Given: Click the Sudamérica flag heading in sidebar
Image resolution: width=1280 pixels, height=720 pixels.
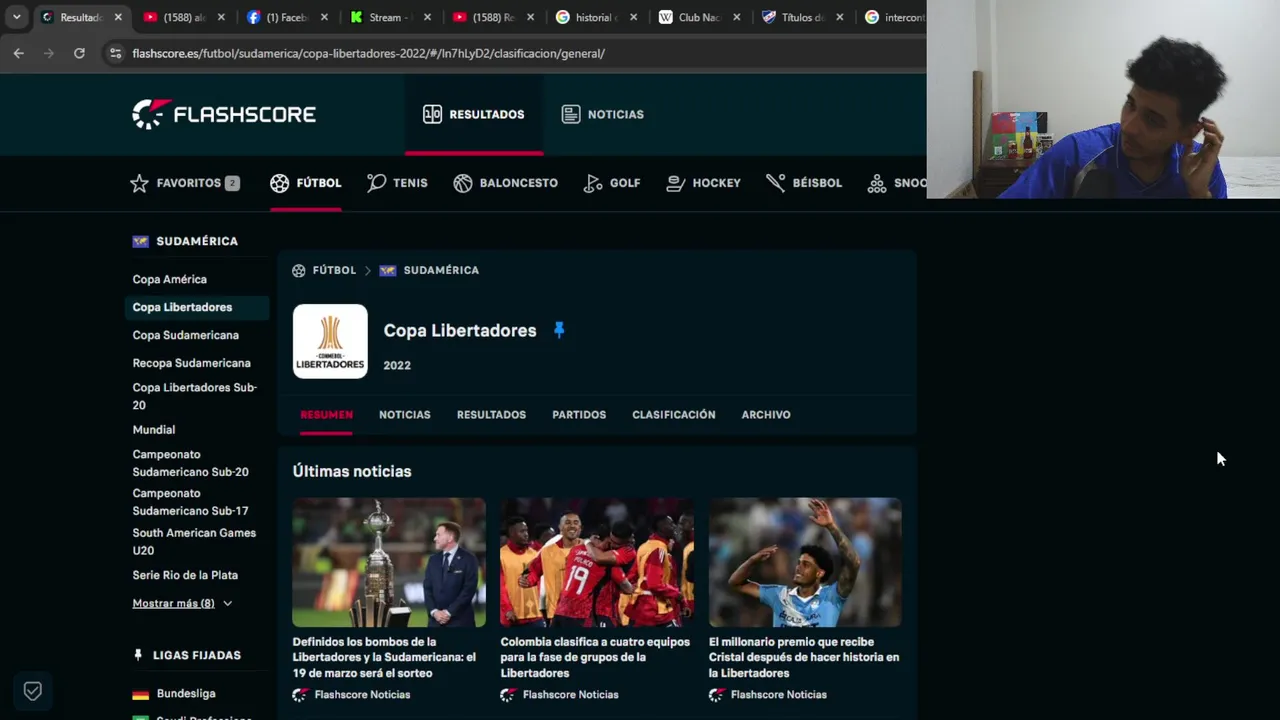Looking at the screenshot, I should (185, 241).
